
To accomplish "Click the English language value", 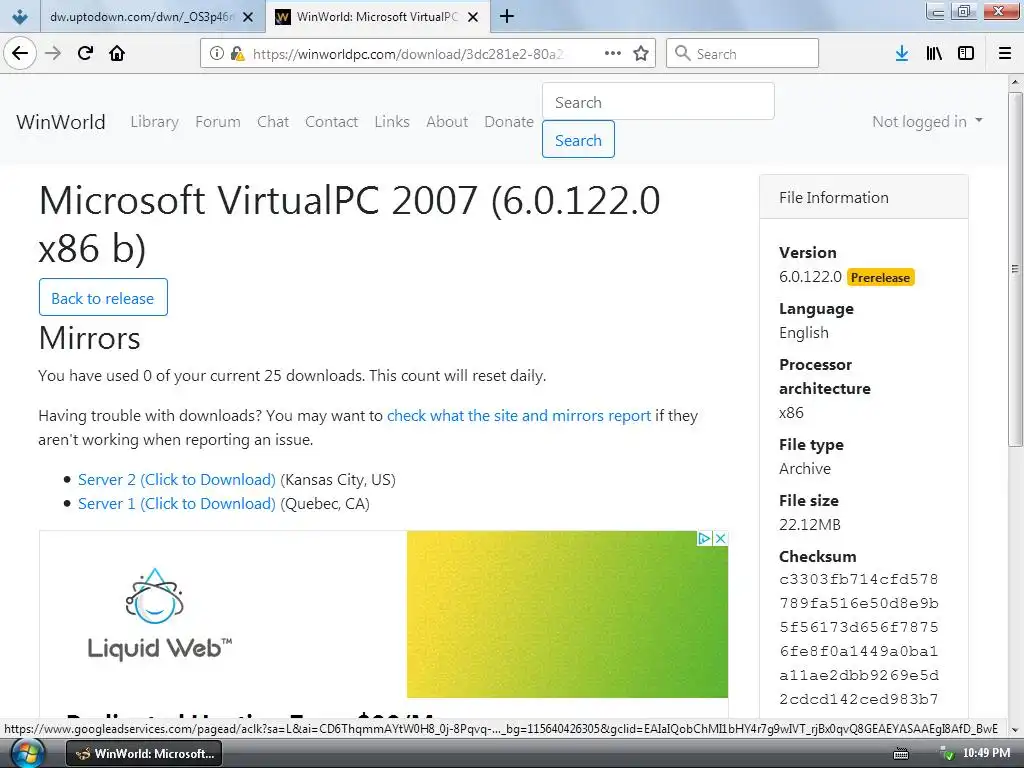I will click(803, 332).
